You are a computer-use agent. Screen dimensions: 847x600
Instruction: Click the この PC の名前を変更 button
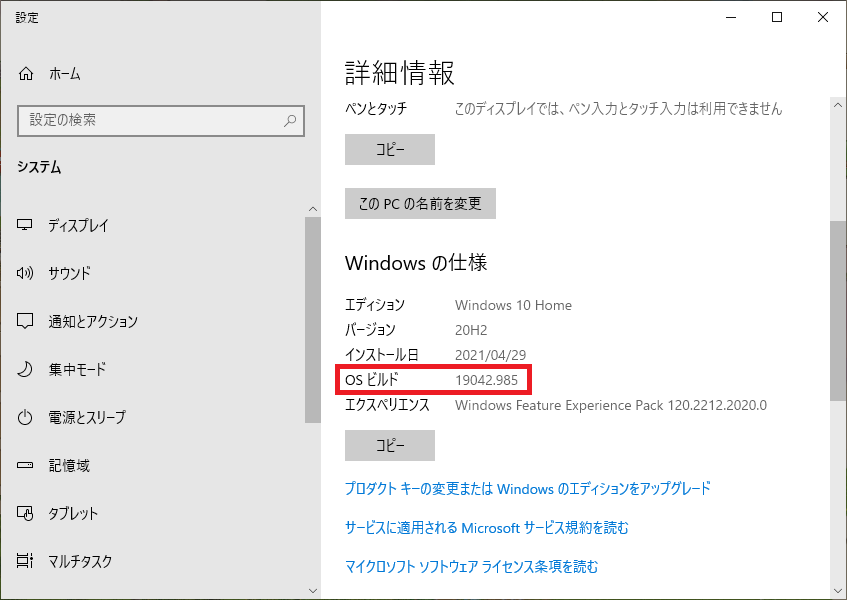[x=420, y=204]
